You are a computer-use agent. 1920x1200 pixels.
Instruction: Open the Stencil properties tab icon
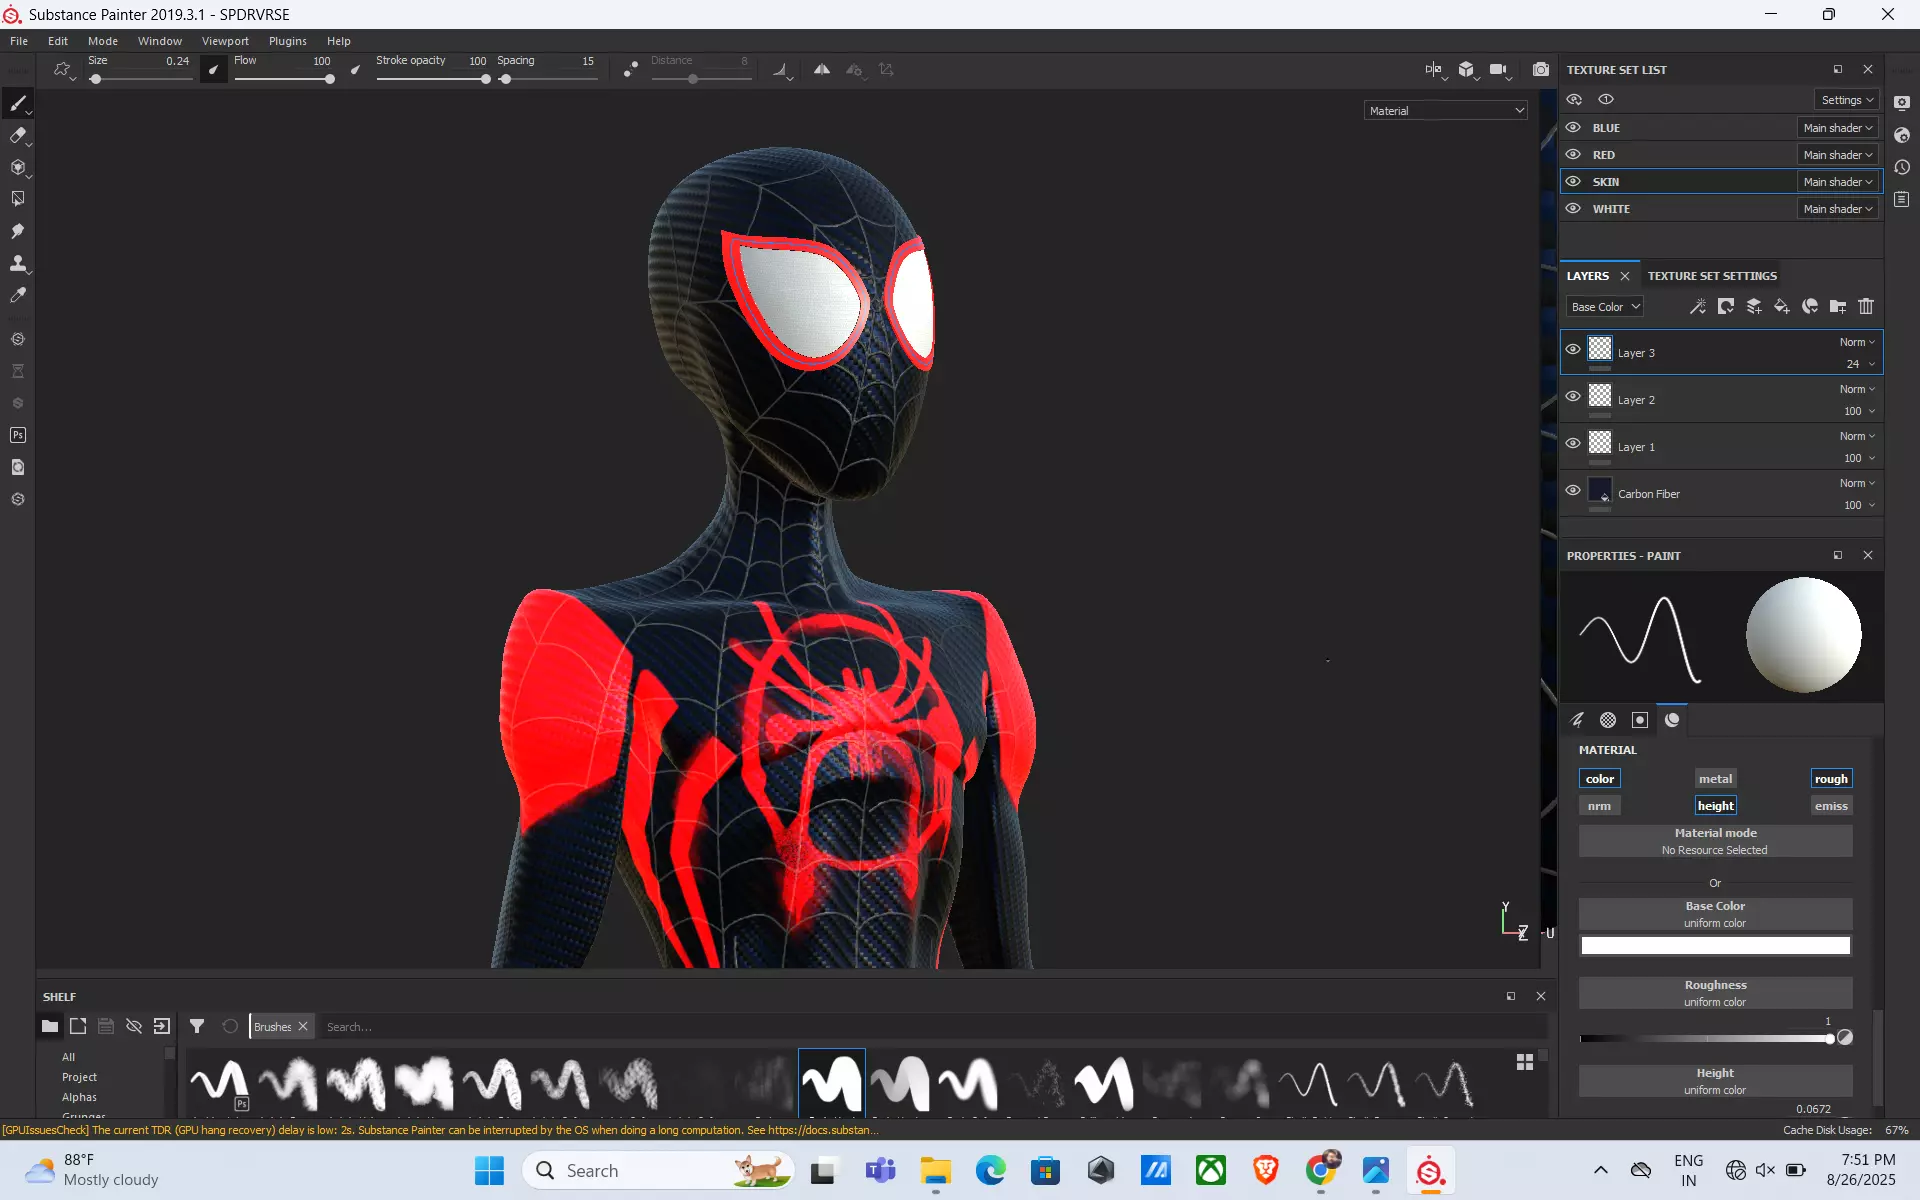coord(1640,720)
